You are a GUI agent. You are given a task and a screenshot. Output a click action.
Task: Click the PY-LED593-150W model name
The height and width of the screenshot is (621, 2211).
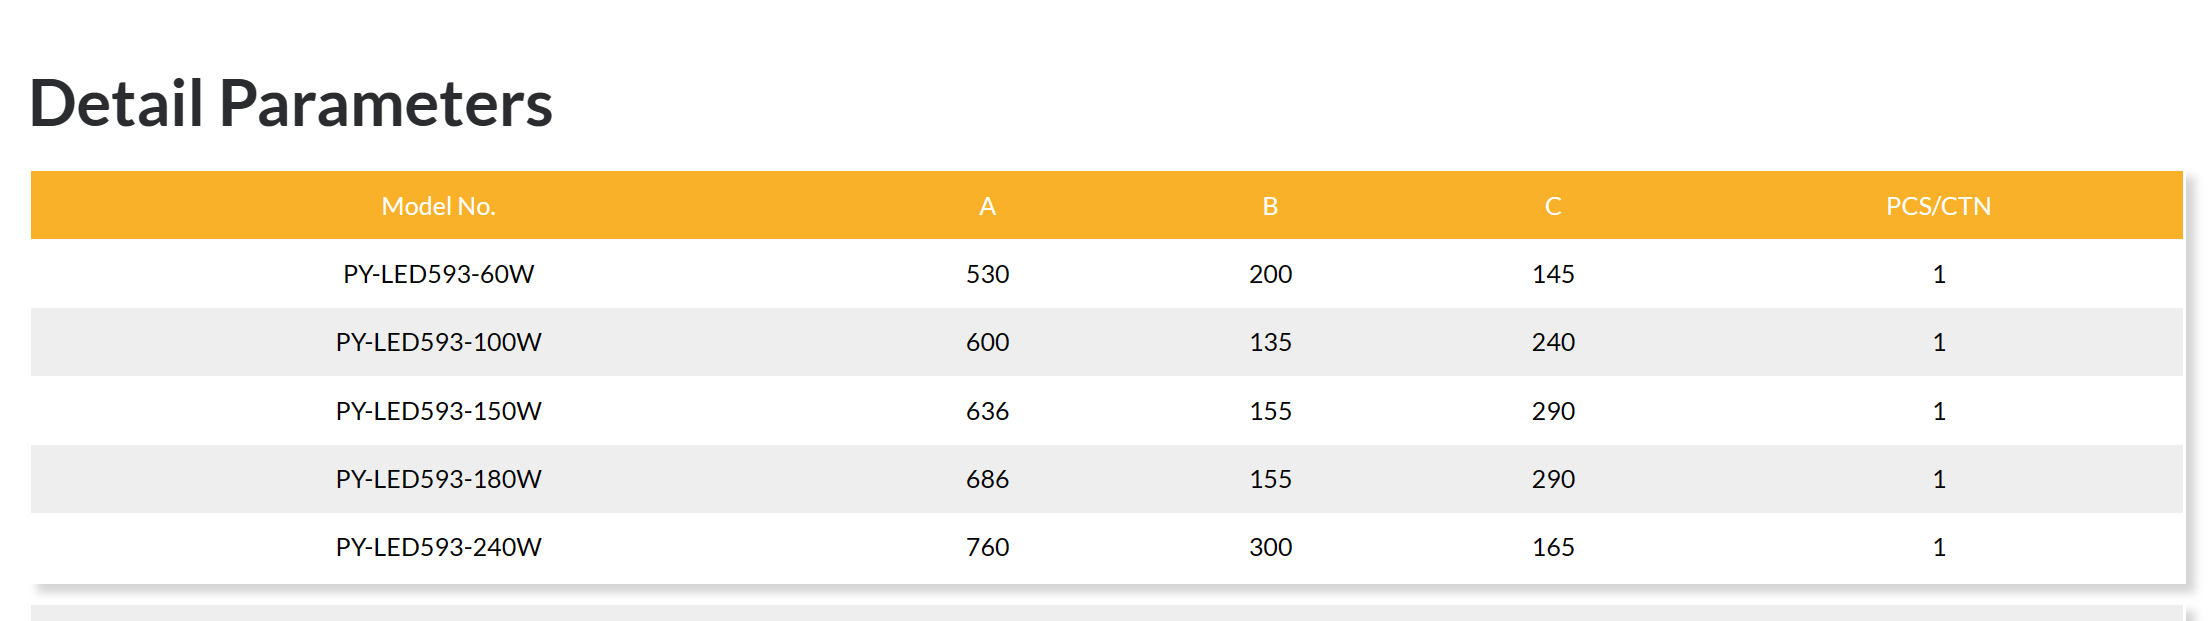click(x=438, y=411)
